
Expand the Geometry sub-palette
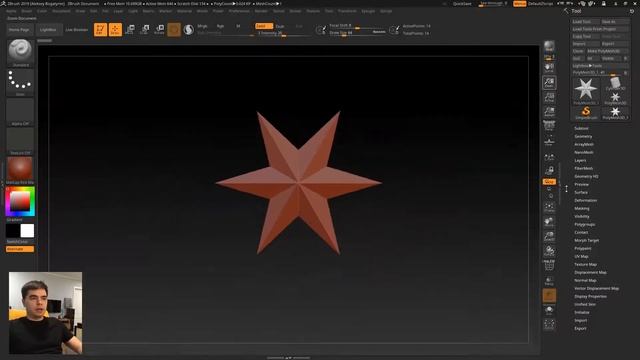point(583,136)
